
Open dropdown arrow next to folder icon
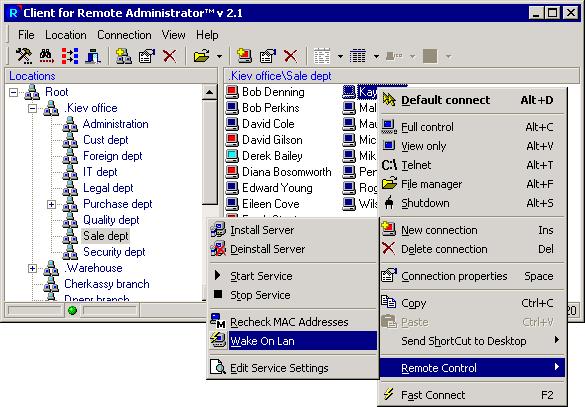pos(219,56)
